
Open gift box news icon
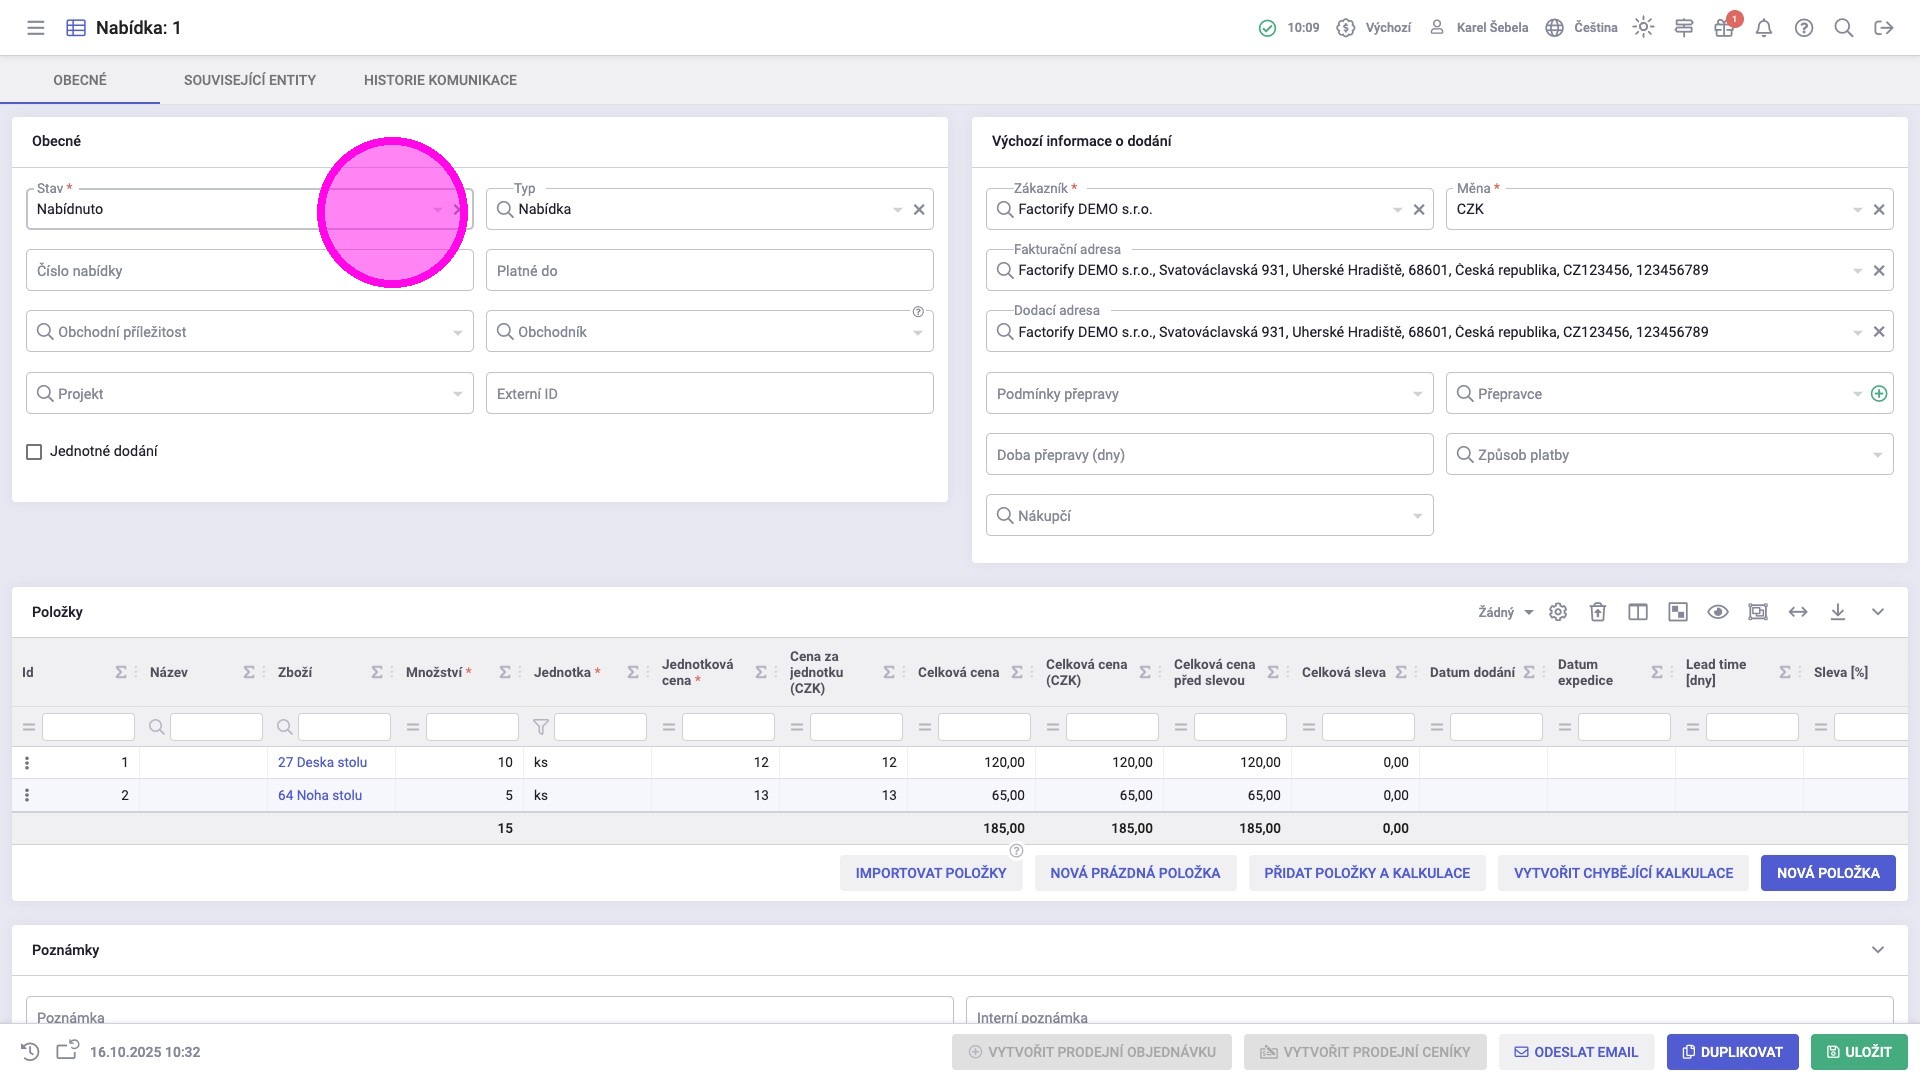(x=1723, y=28)
